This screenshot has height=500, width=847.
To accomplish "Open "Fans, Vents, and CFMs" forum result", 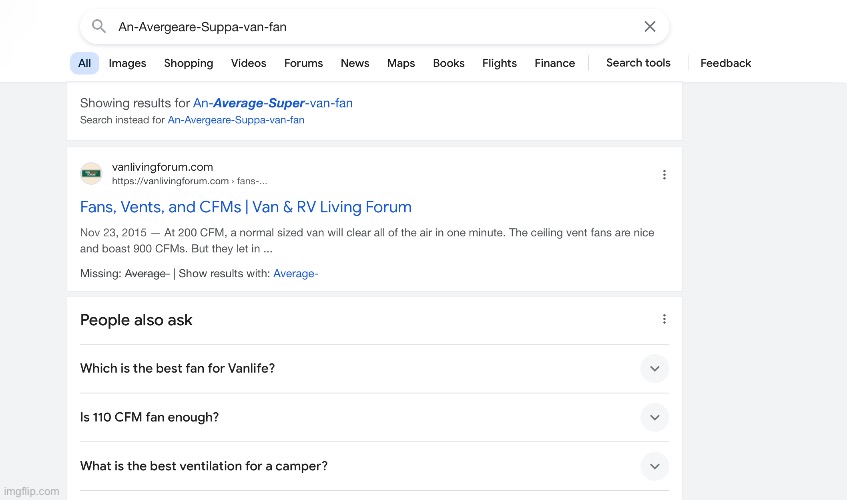I will (246, 207).
